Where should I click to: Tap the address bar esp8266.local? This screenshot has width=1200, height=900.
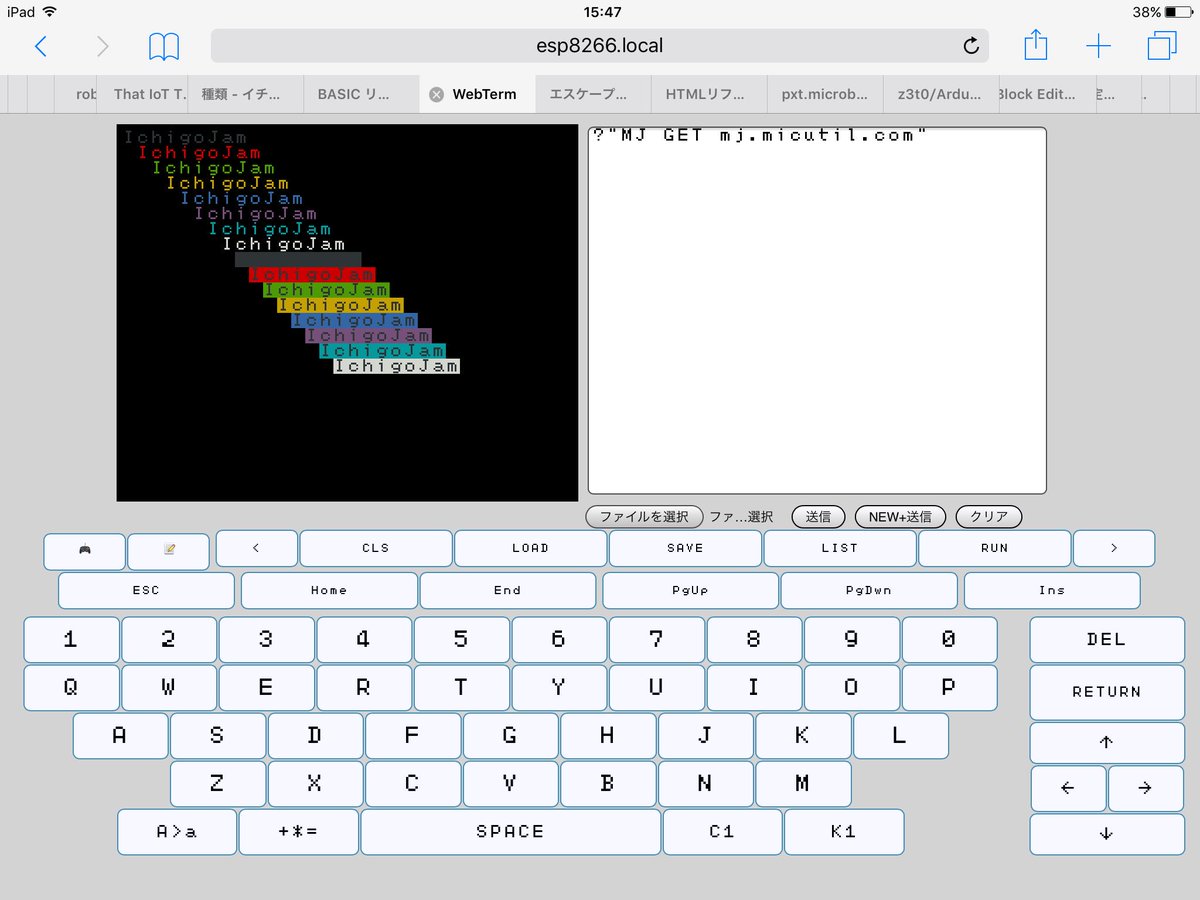tap(599, 46)
